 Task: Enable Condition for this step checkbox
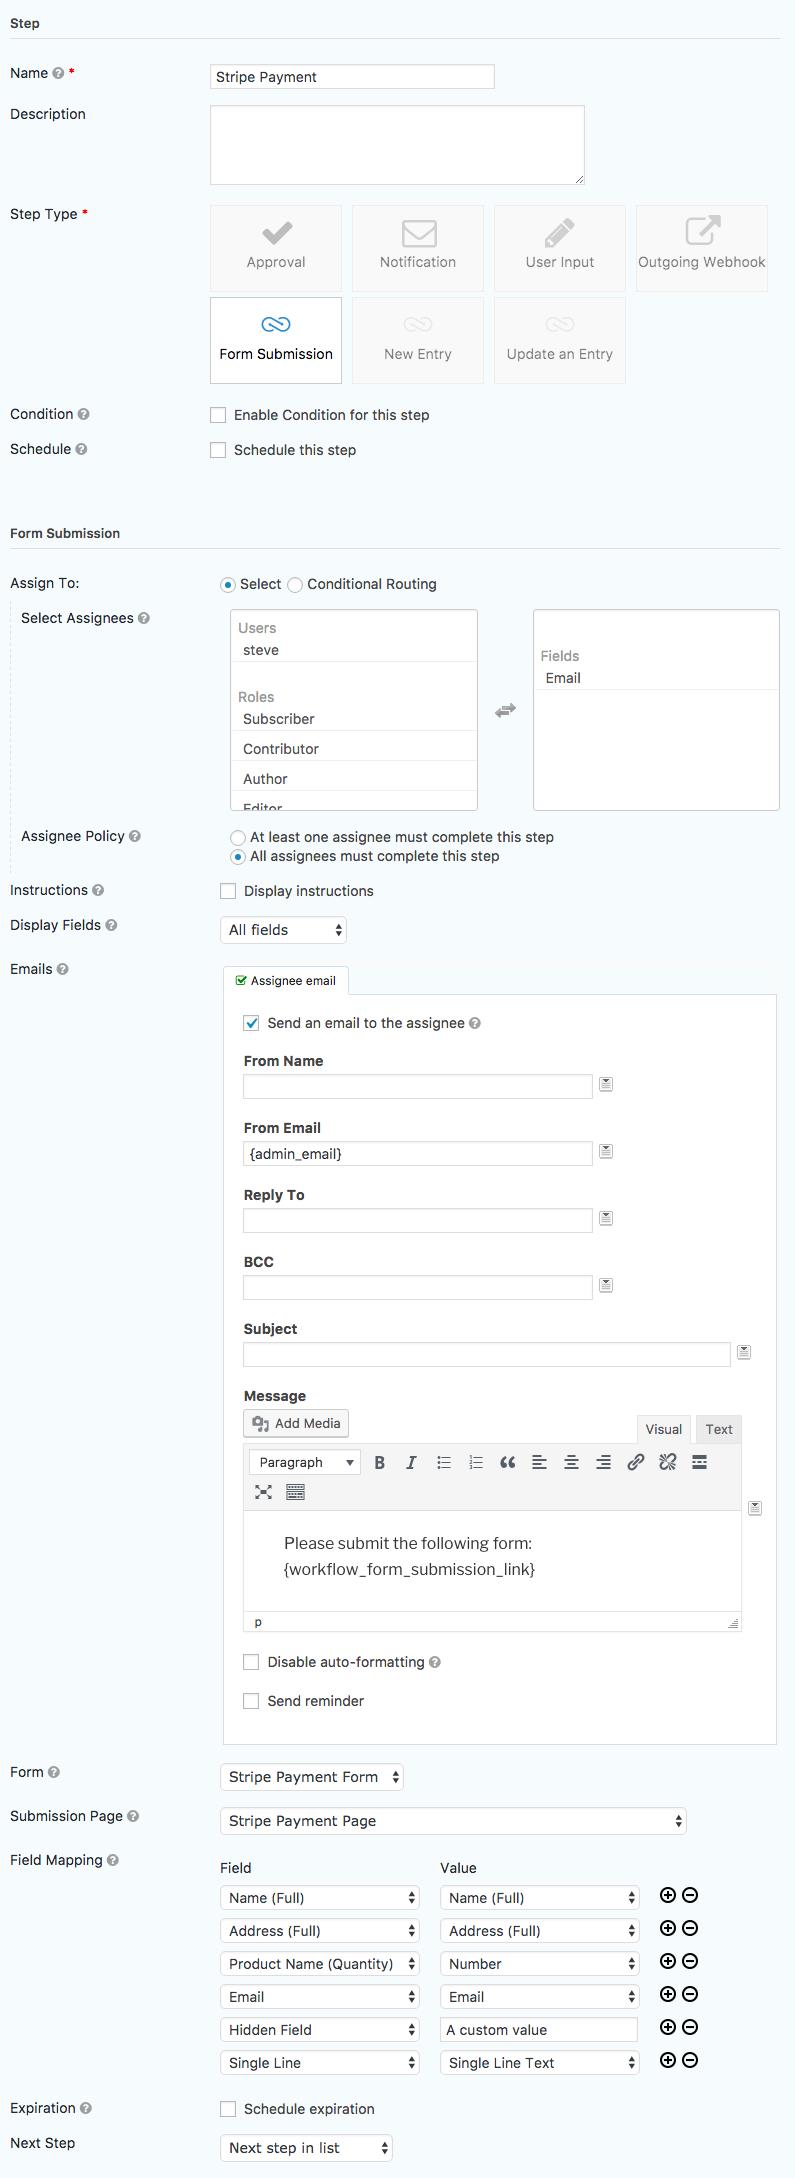tap(218, 415)
